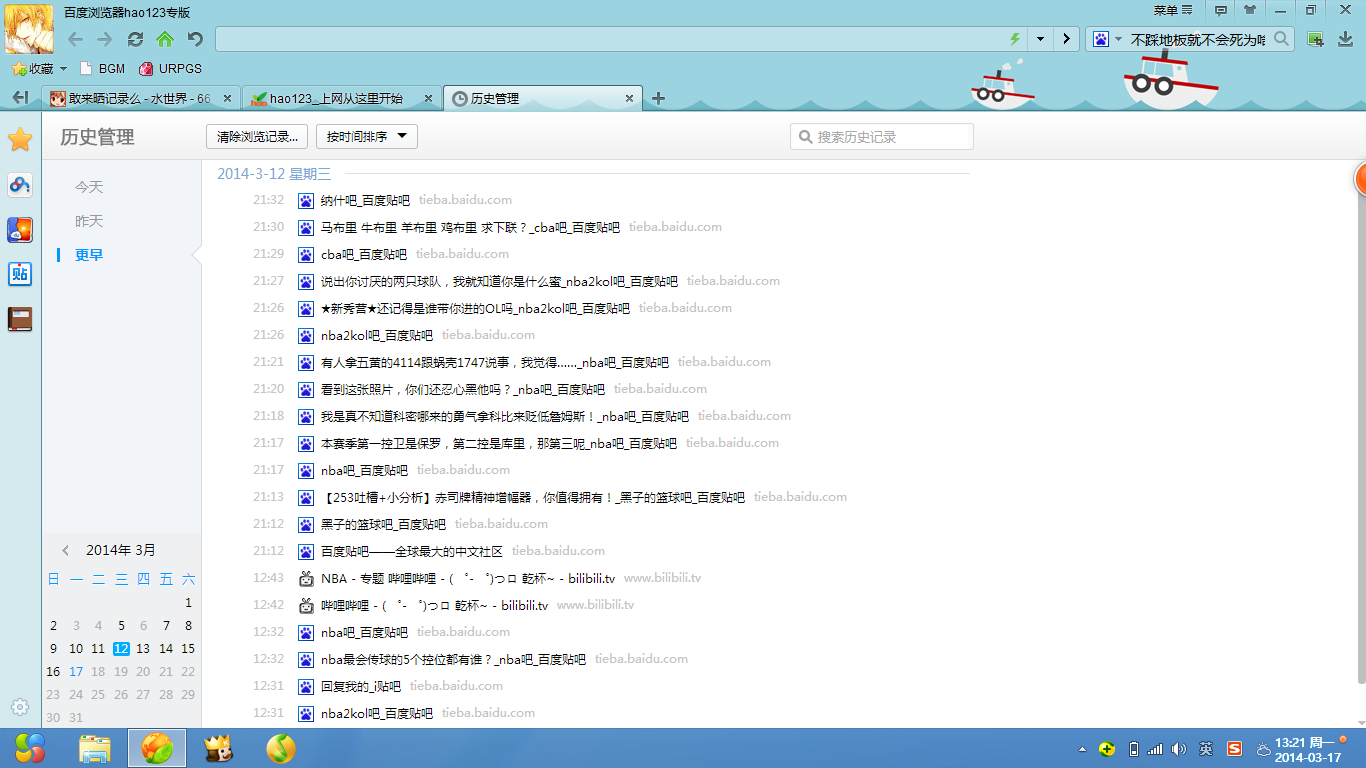Open the 按时间排序 sort dropdown
Image resolution: width=1366 pixels, height=768 pixels.
[367, 137]
